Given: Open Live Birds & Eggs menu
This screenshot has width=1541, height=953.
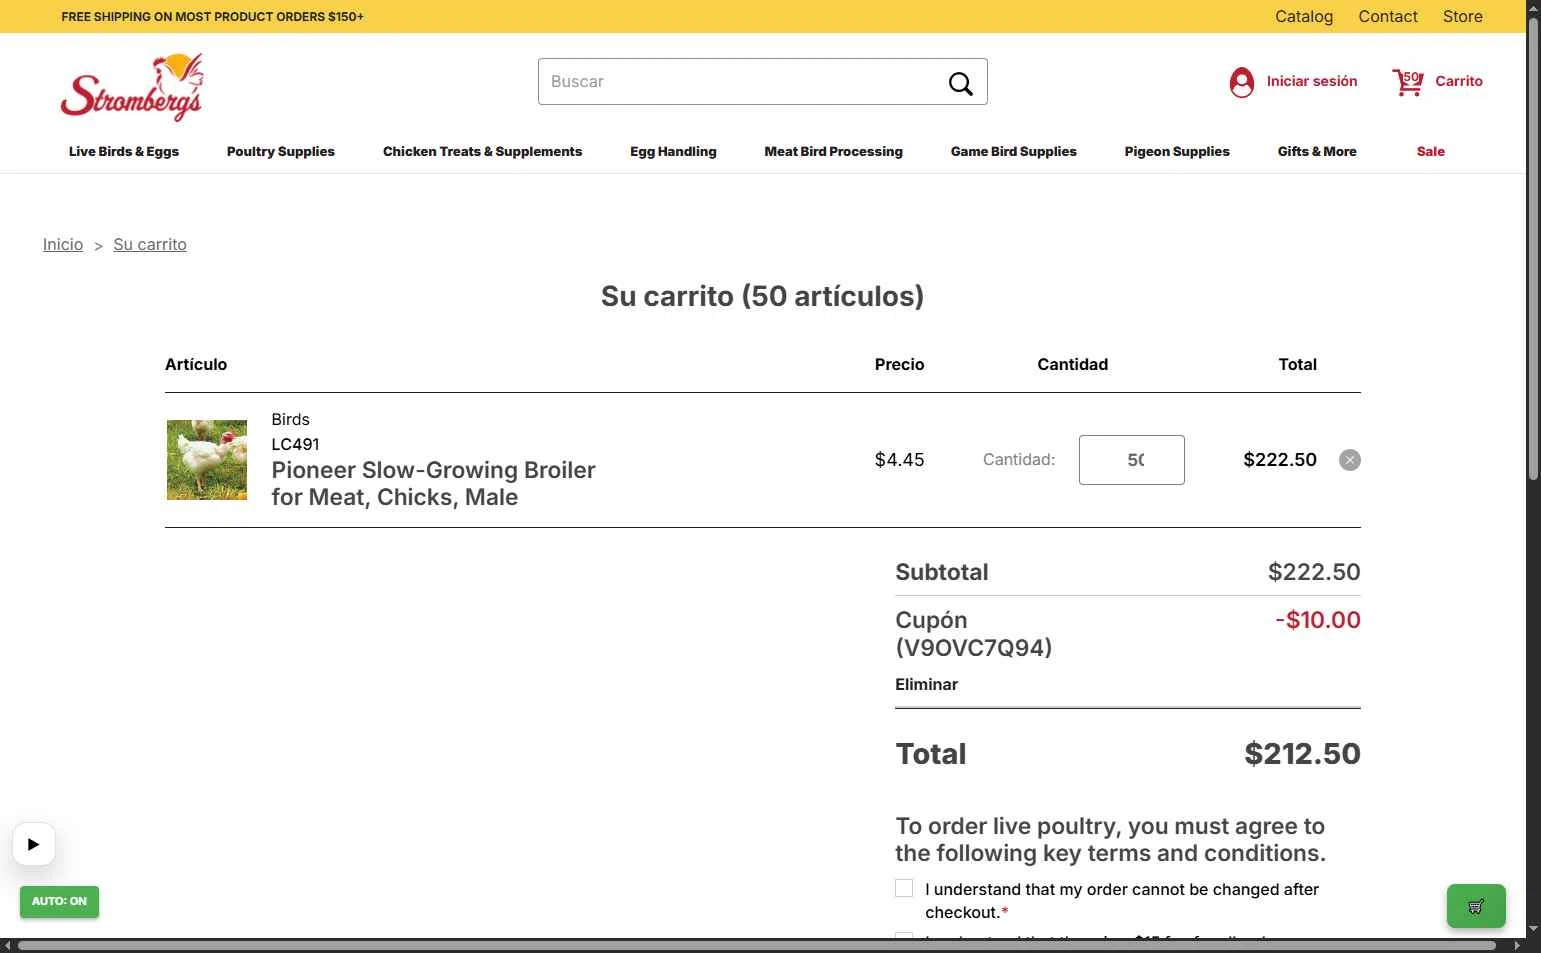Looking at the screenshot, I should 124,152.
